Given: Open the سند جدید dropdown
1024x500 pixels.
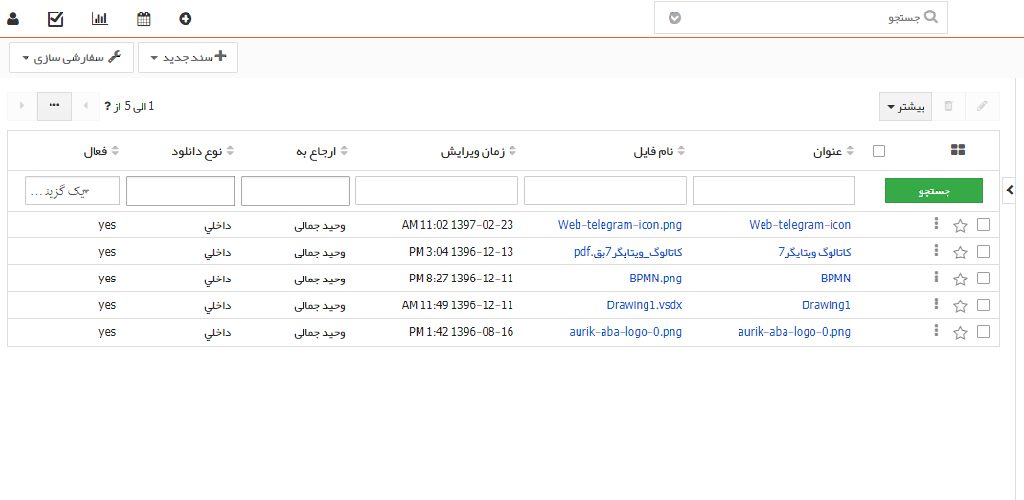Looking at the screenshot, I should pyautogui.click(x=188, y=58).
